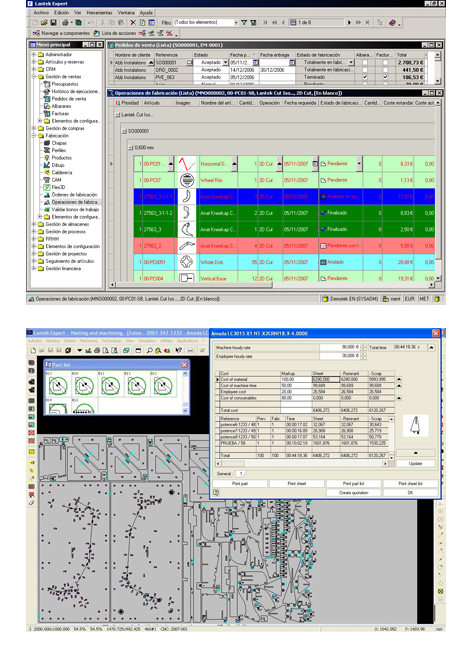Open the Ver menu
455x650 pixels.
point(78,12)
